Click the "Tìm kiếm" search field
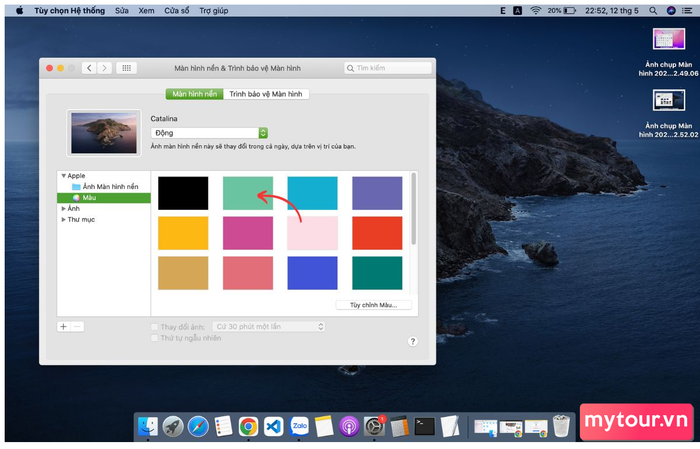 [x=390, y=68]
